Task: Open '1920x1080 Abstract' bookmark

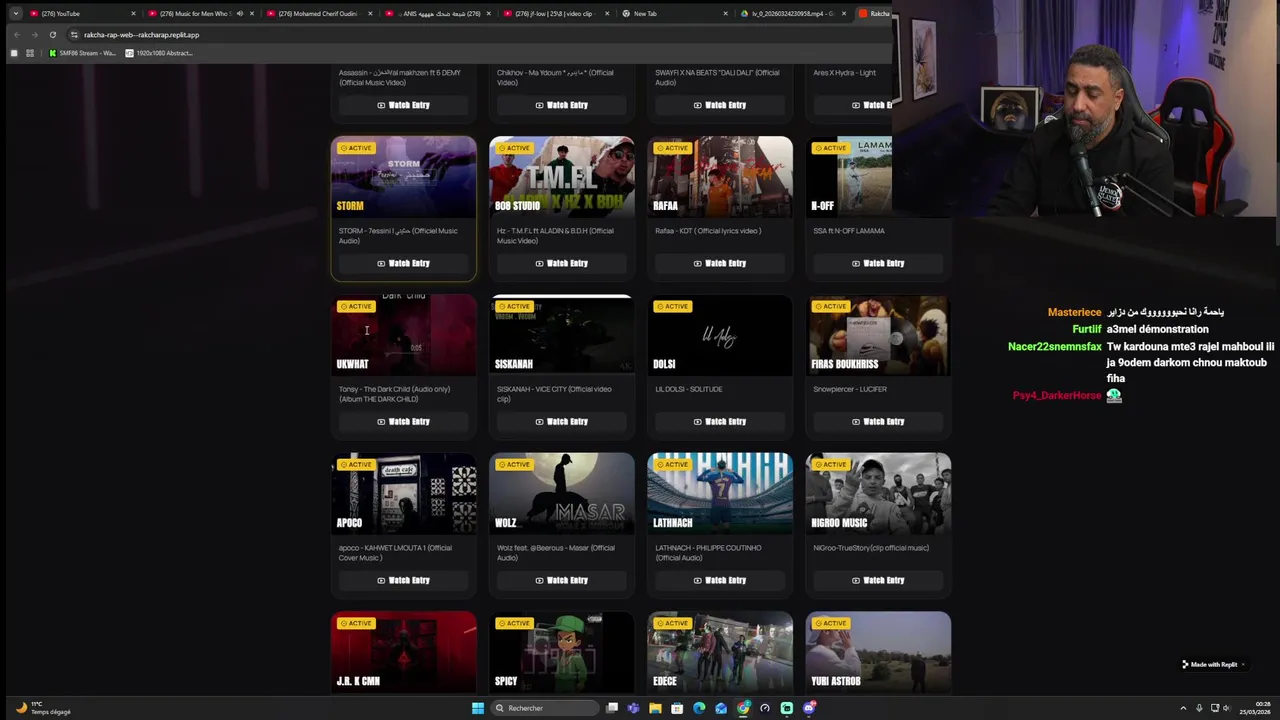Action: pyautogui.click(x=158, y=53)
